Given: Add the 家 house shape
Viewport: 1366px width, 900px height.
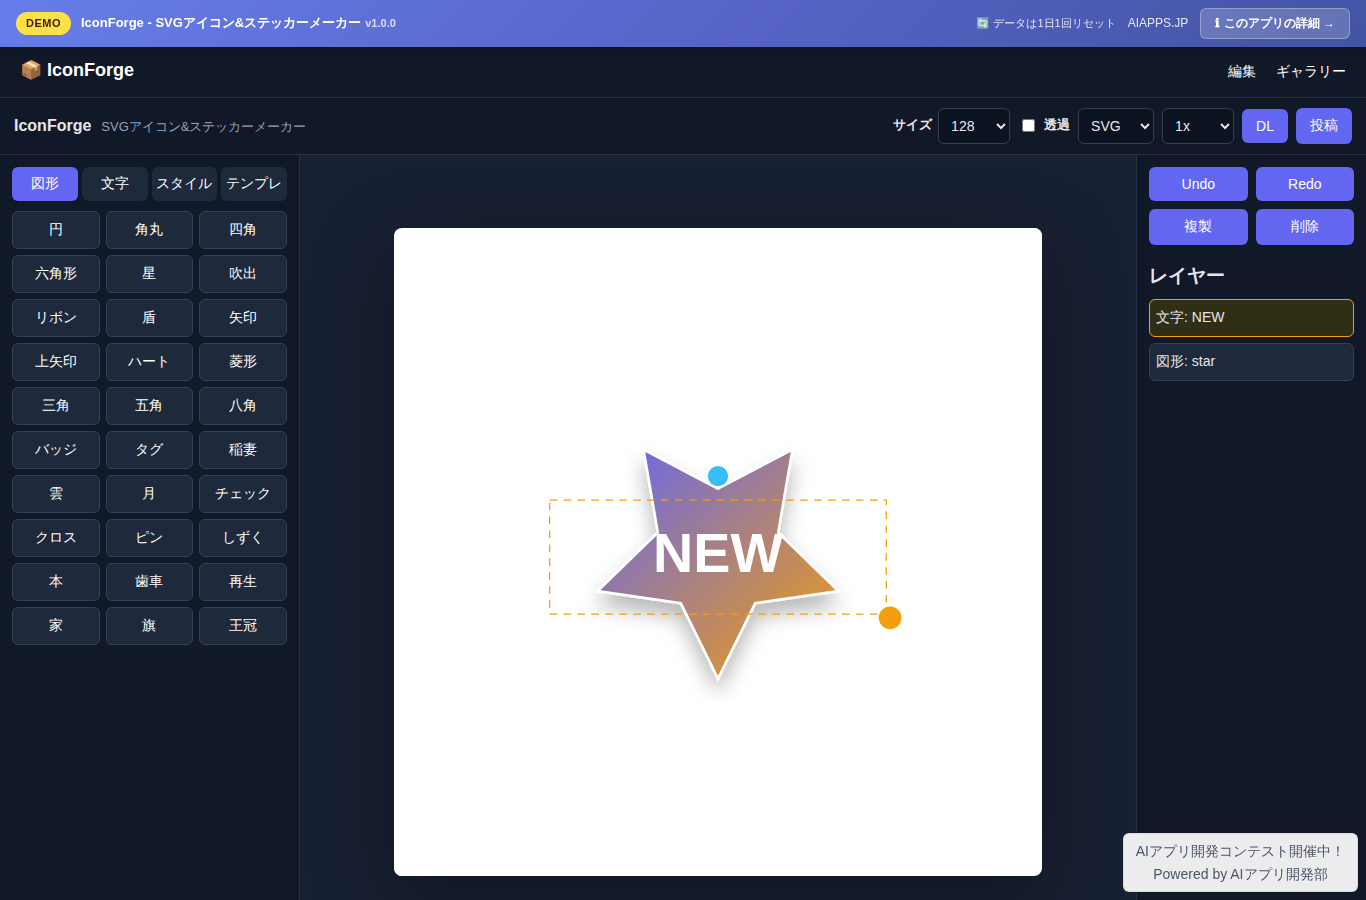Looking at the screenshot, I should (56, 626).
